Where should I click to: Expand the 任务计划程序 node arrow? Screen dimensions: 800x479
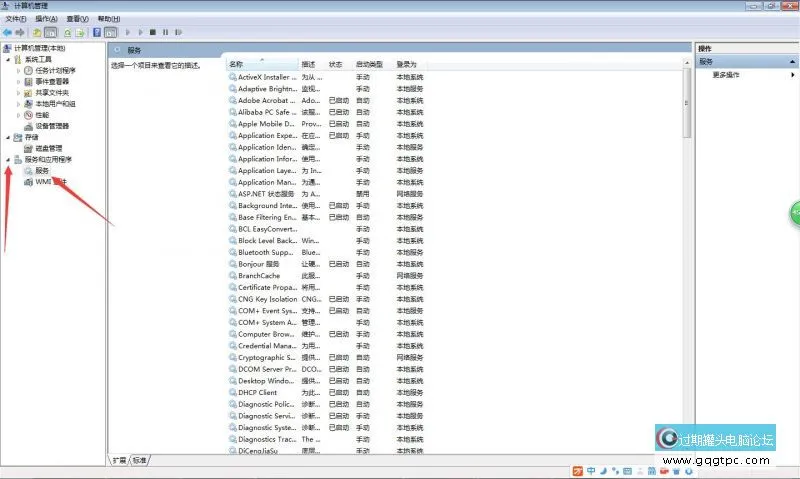coord(18,70)
